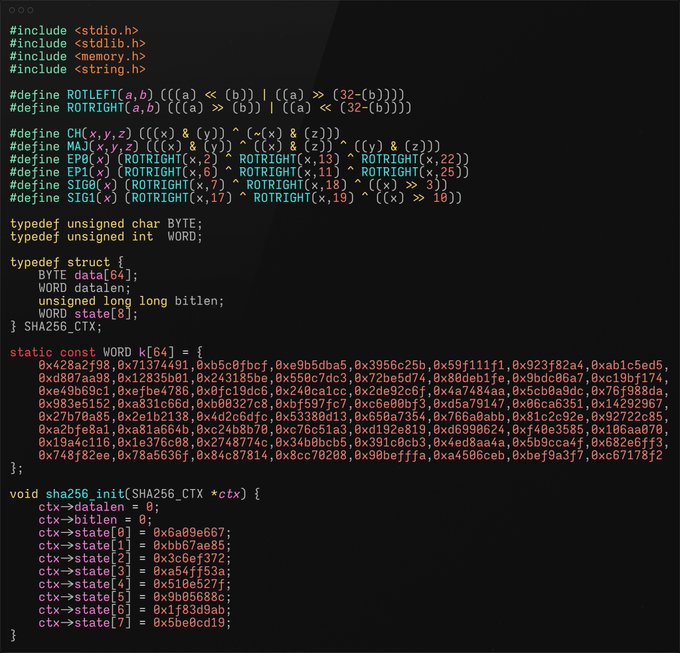This screenshot has height=653, width=680.
Task: Click the SIG1 macro name
Action: click(x=81, y=198)
